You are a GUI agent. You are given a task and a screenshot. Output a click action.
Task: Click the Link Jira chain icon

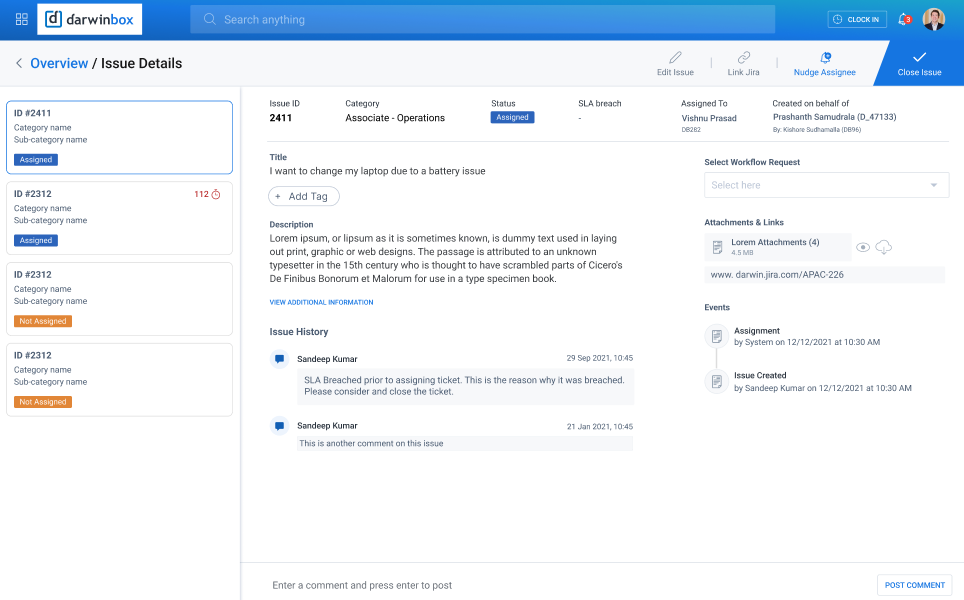744,58
